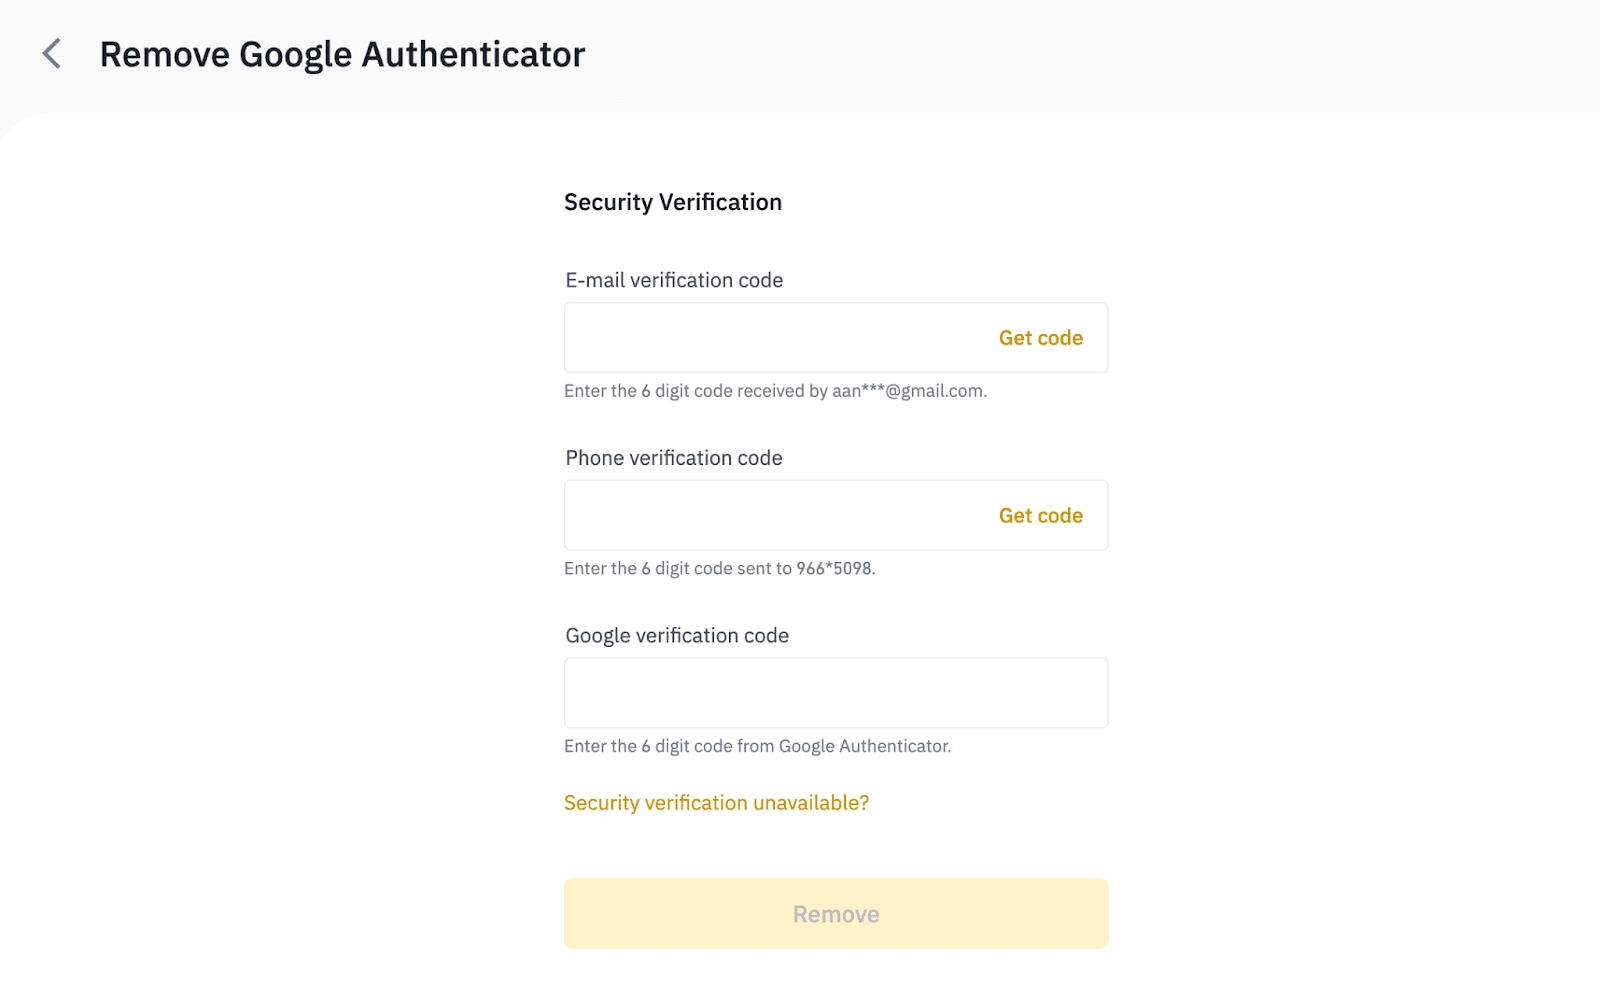Click the masked phone number 966*5098
Screen dimensions: 1600x998
click(x=834, y=569)
